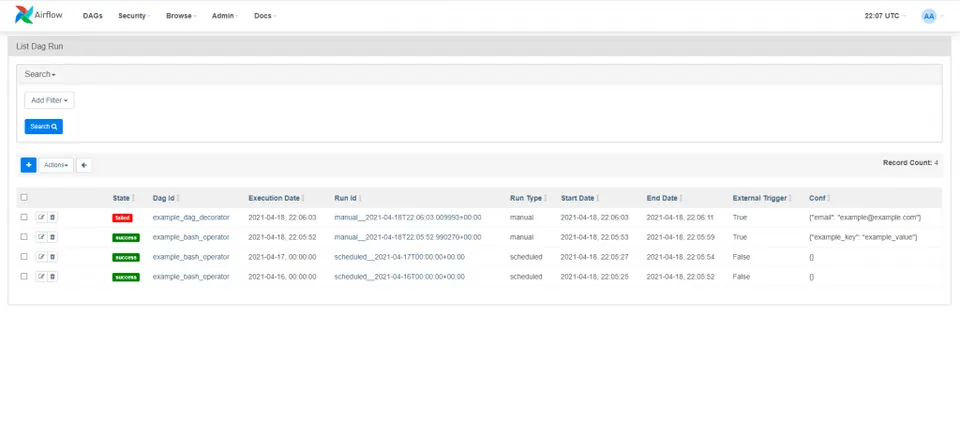Viewport: 960px width, 436px height.
Task: Select checkbox for scheduled 2021-04-17 run
Action: pos(24,256)
